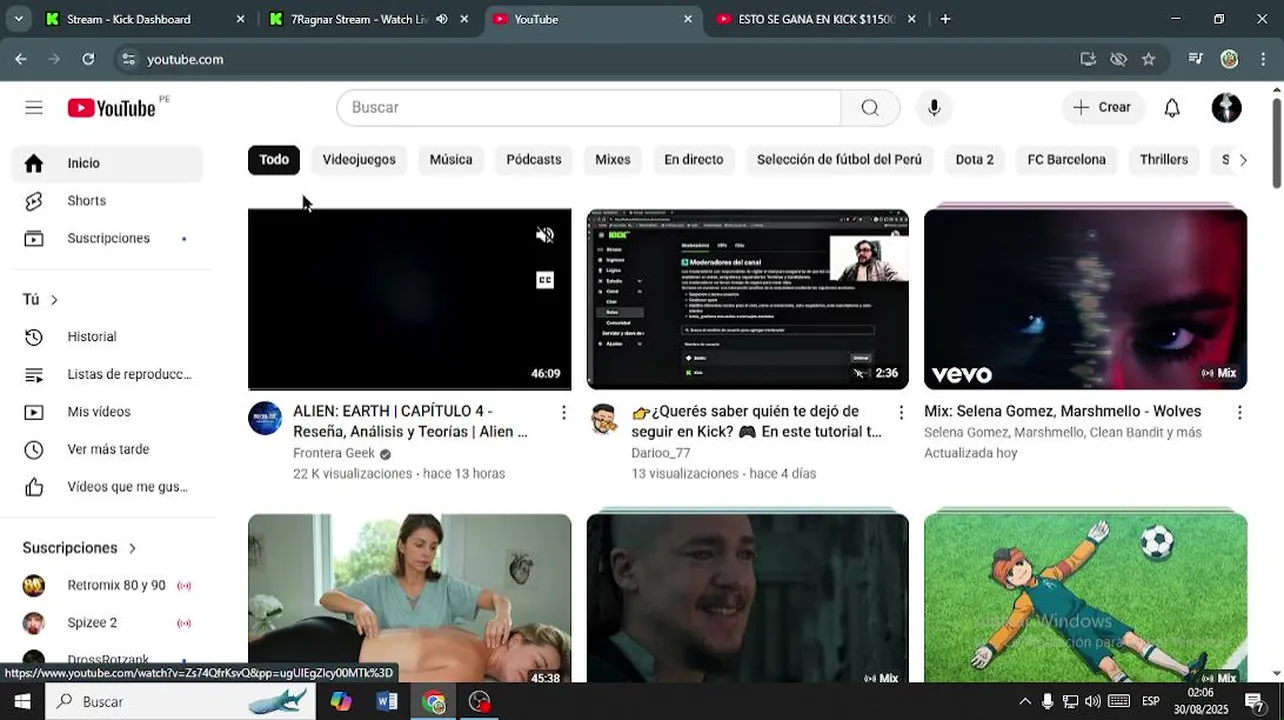Screen dimensions: 1284x720
Task: Open options menu for Alien Earth video
Action: coord(563,412)
